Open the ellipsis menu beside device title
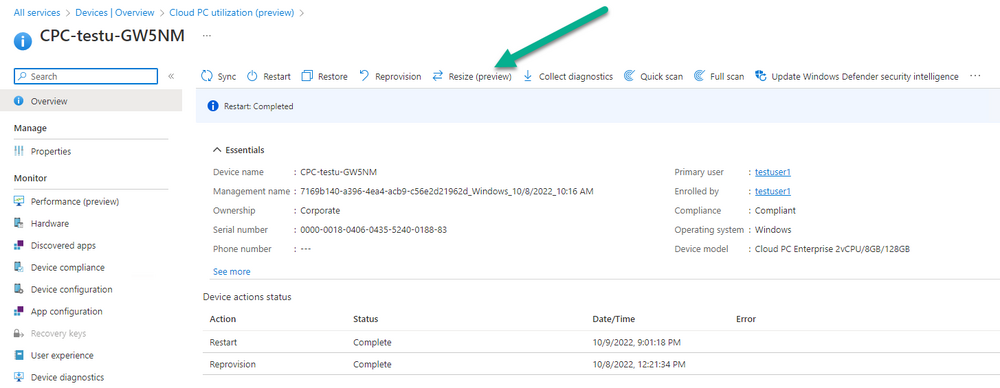 (x=207, y=36)
